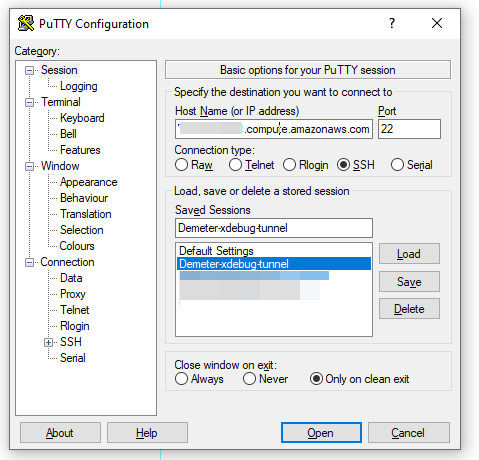This screenshot has width=479, height=460.
Task: Select Demeter-xdebug-tunnel in sessions list
Action: pos(274,264)
